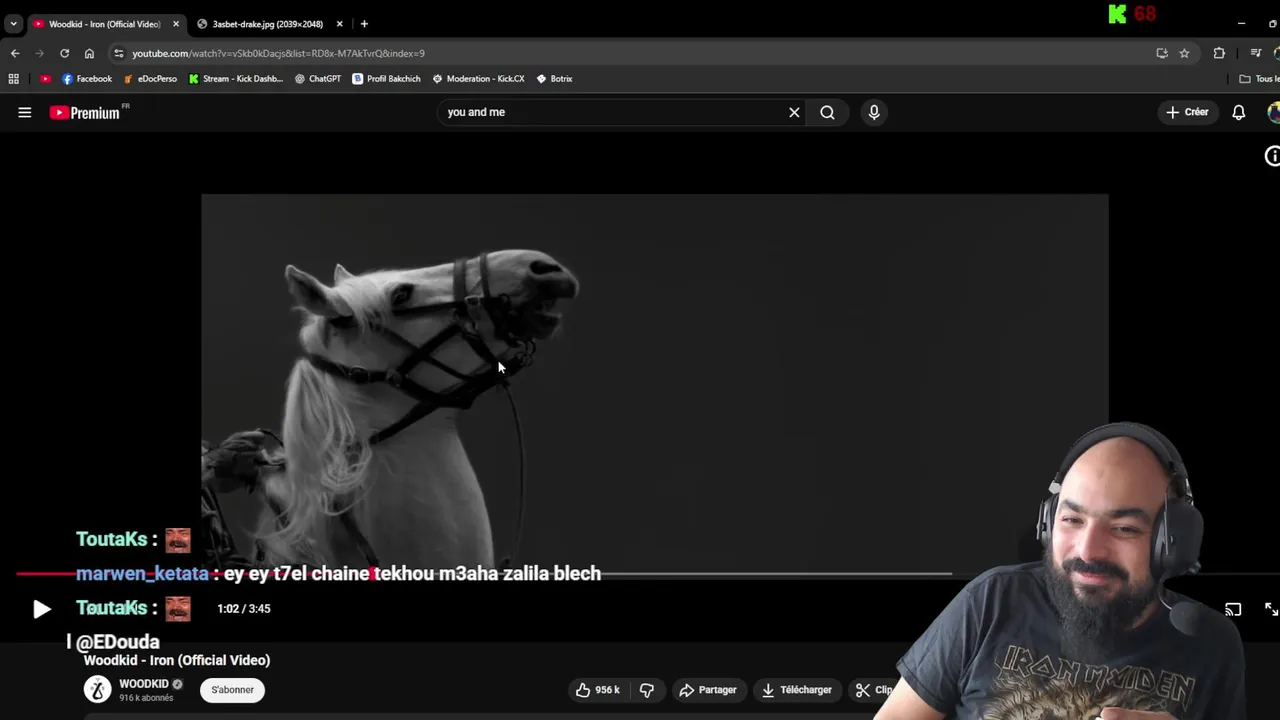
Task: View site information icon in address bar
Action: point(119,53)
